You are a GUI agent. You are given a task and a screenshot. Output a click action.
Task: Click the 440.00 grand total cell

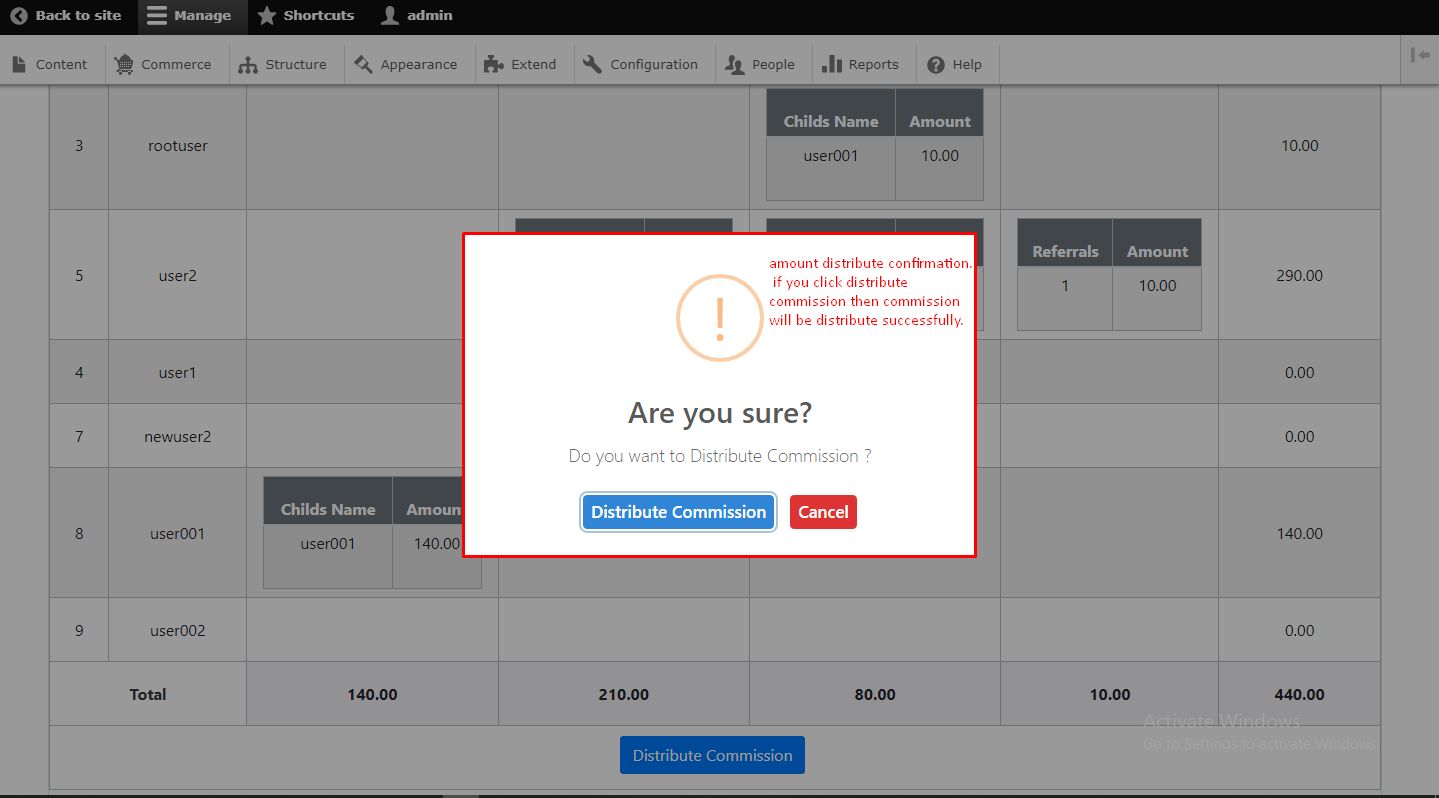click(1299, 694)
